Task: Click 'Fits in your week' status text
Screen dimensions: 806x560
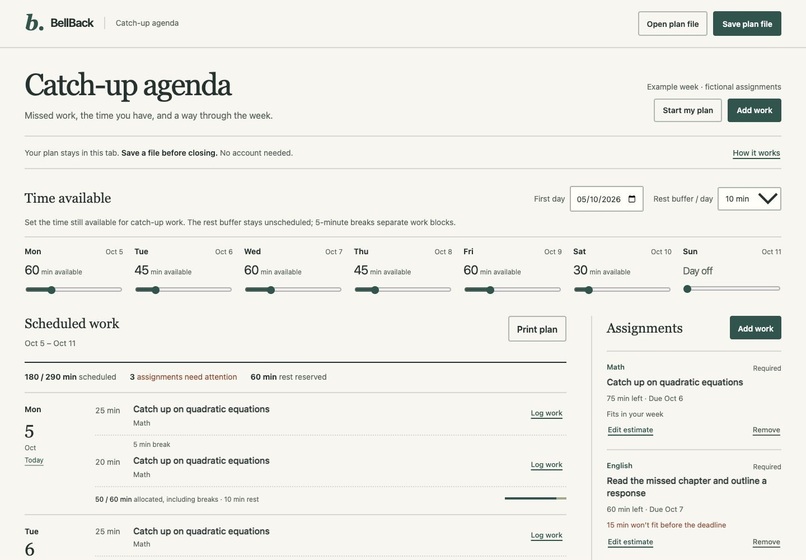Action: coord(635,414)
